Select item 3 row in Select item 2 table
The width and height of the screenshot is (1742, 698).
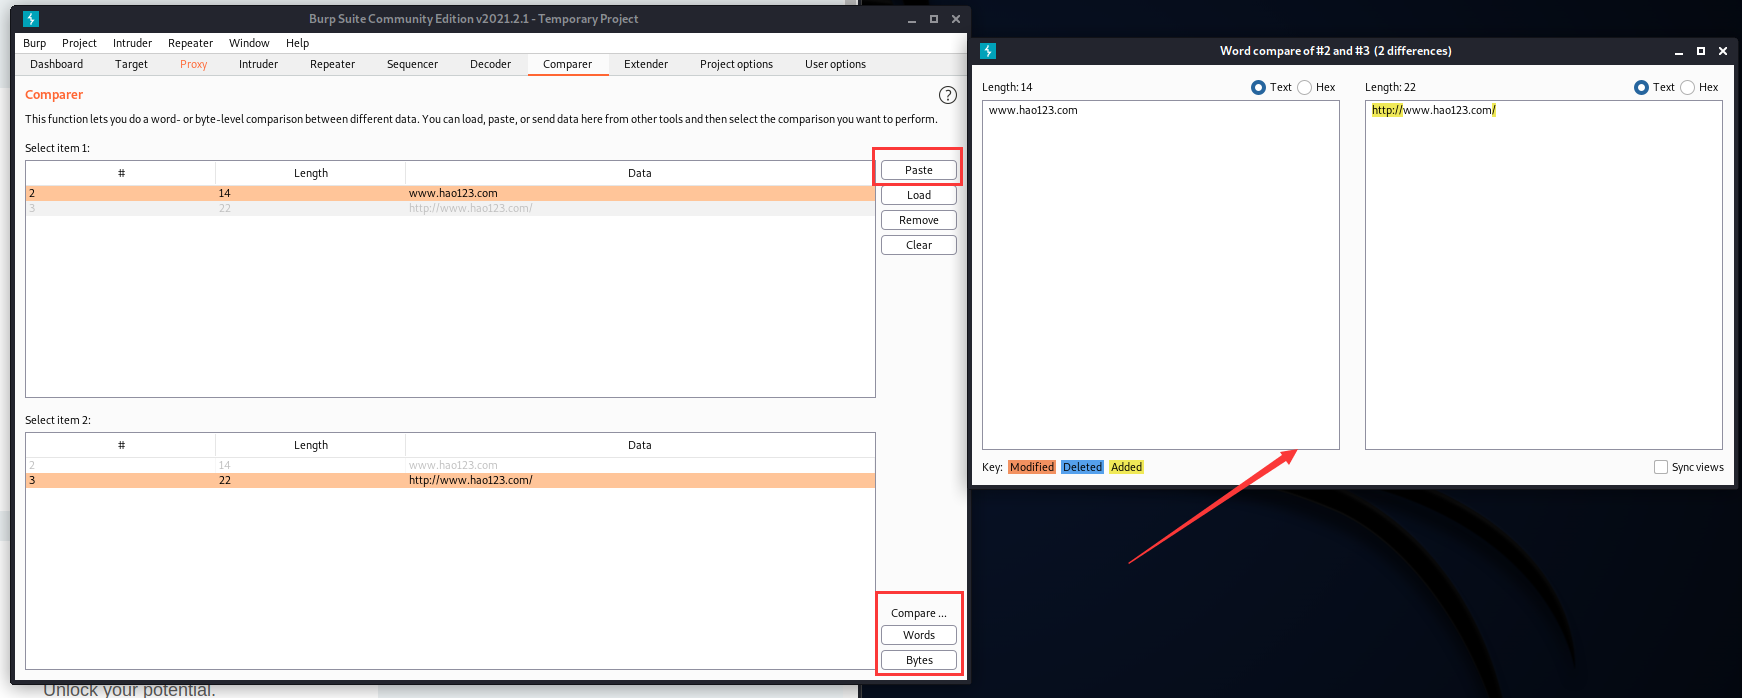click(x=450, y=480)
